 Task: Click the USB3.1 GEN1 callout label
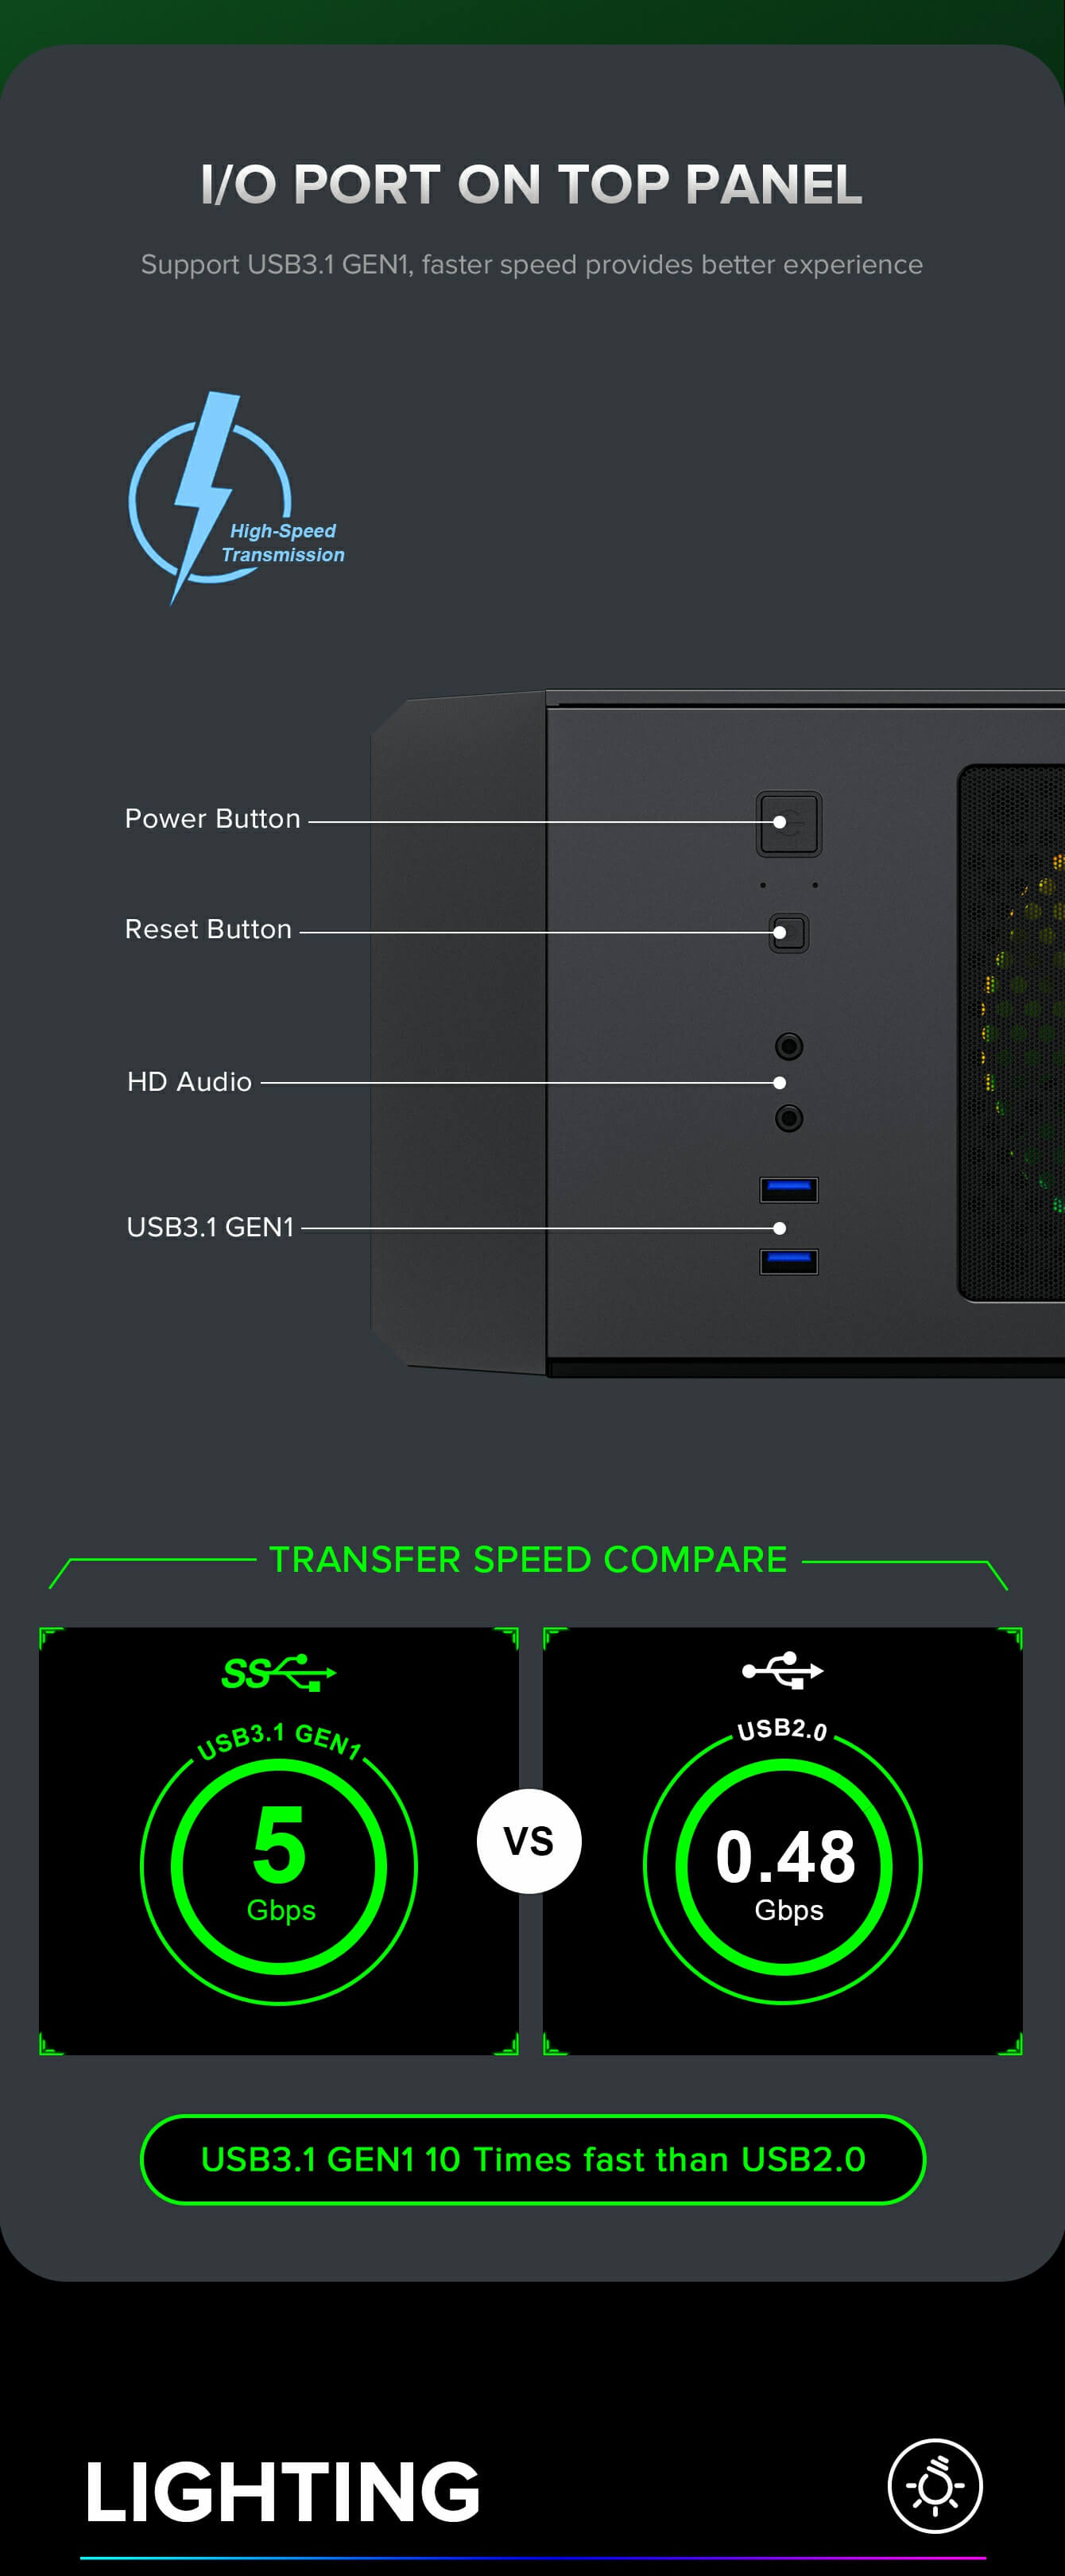click(x=210, y=1227)
